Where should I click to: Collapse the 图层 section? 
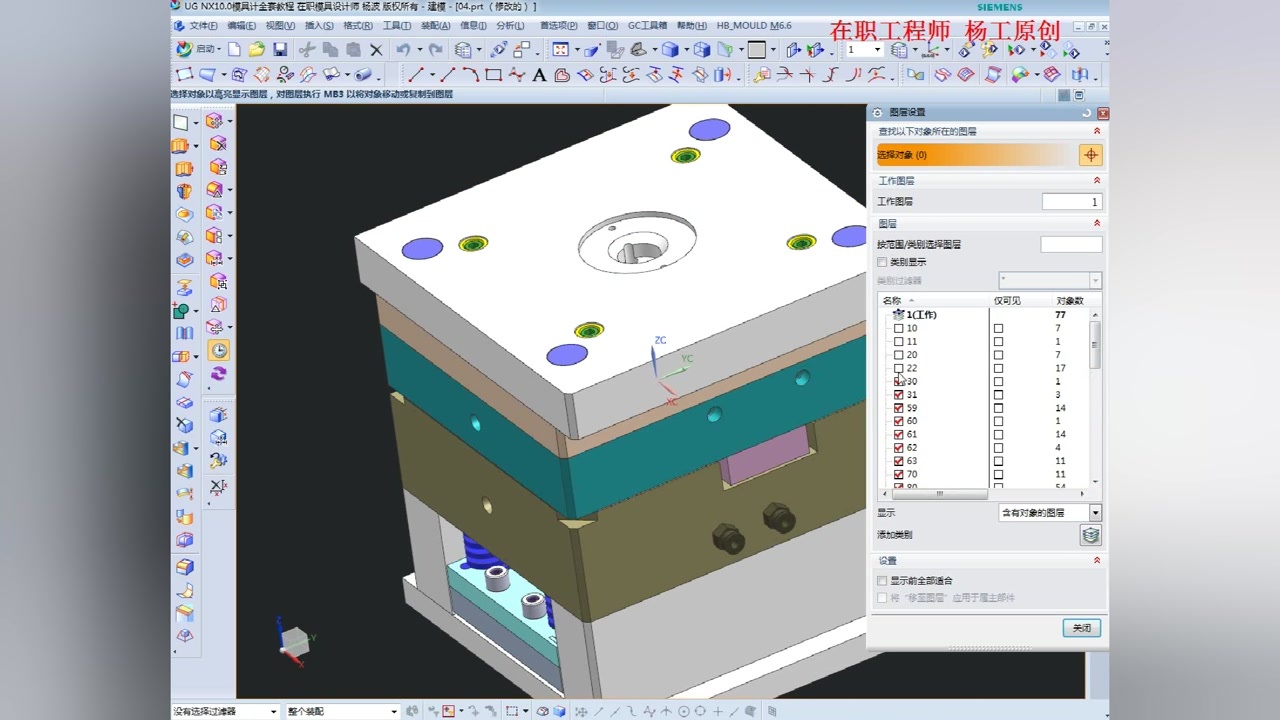coord(1097,224)
